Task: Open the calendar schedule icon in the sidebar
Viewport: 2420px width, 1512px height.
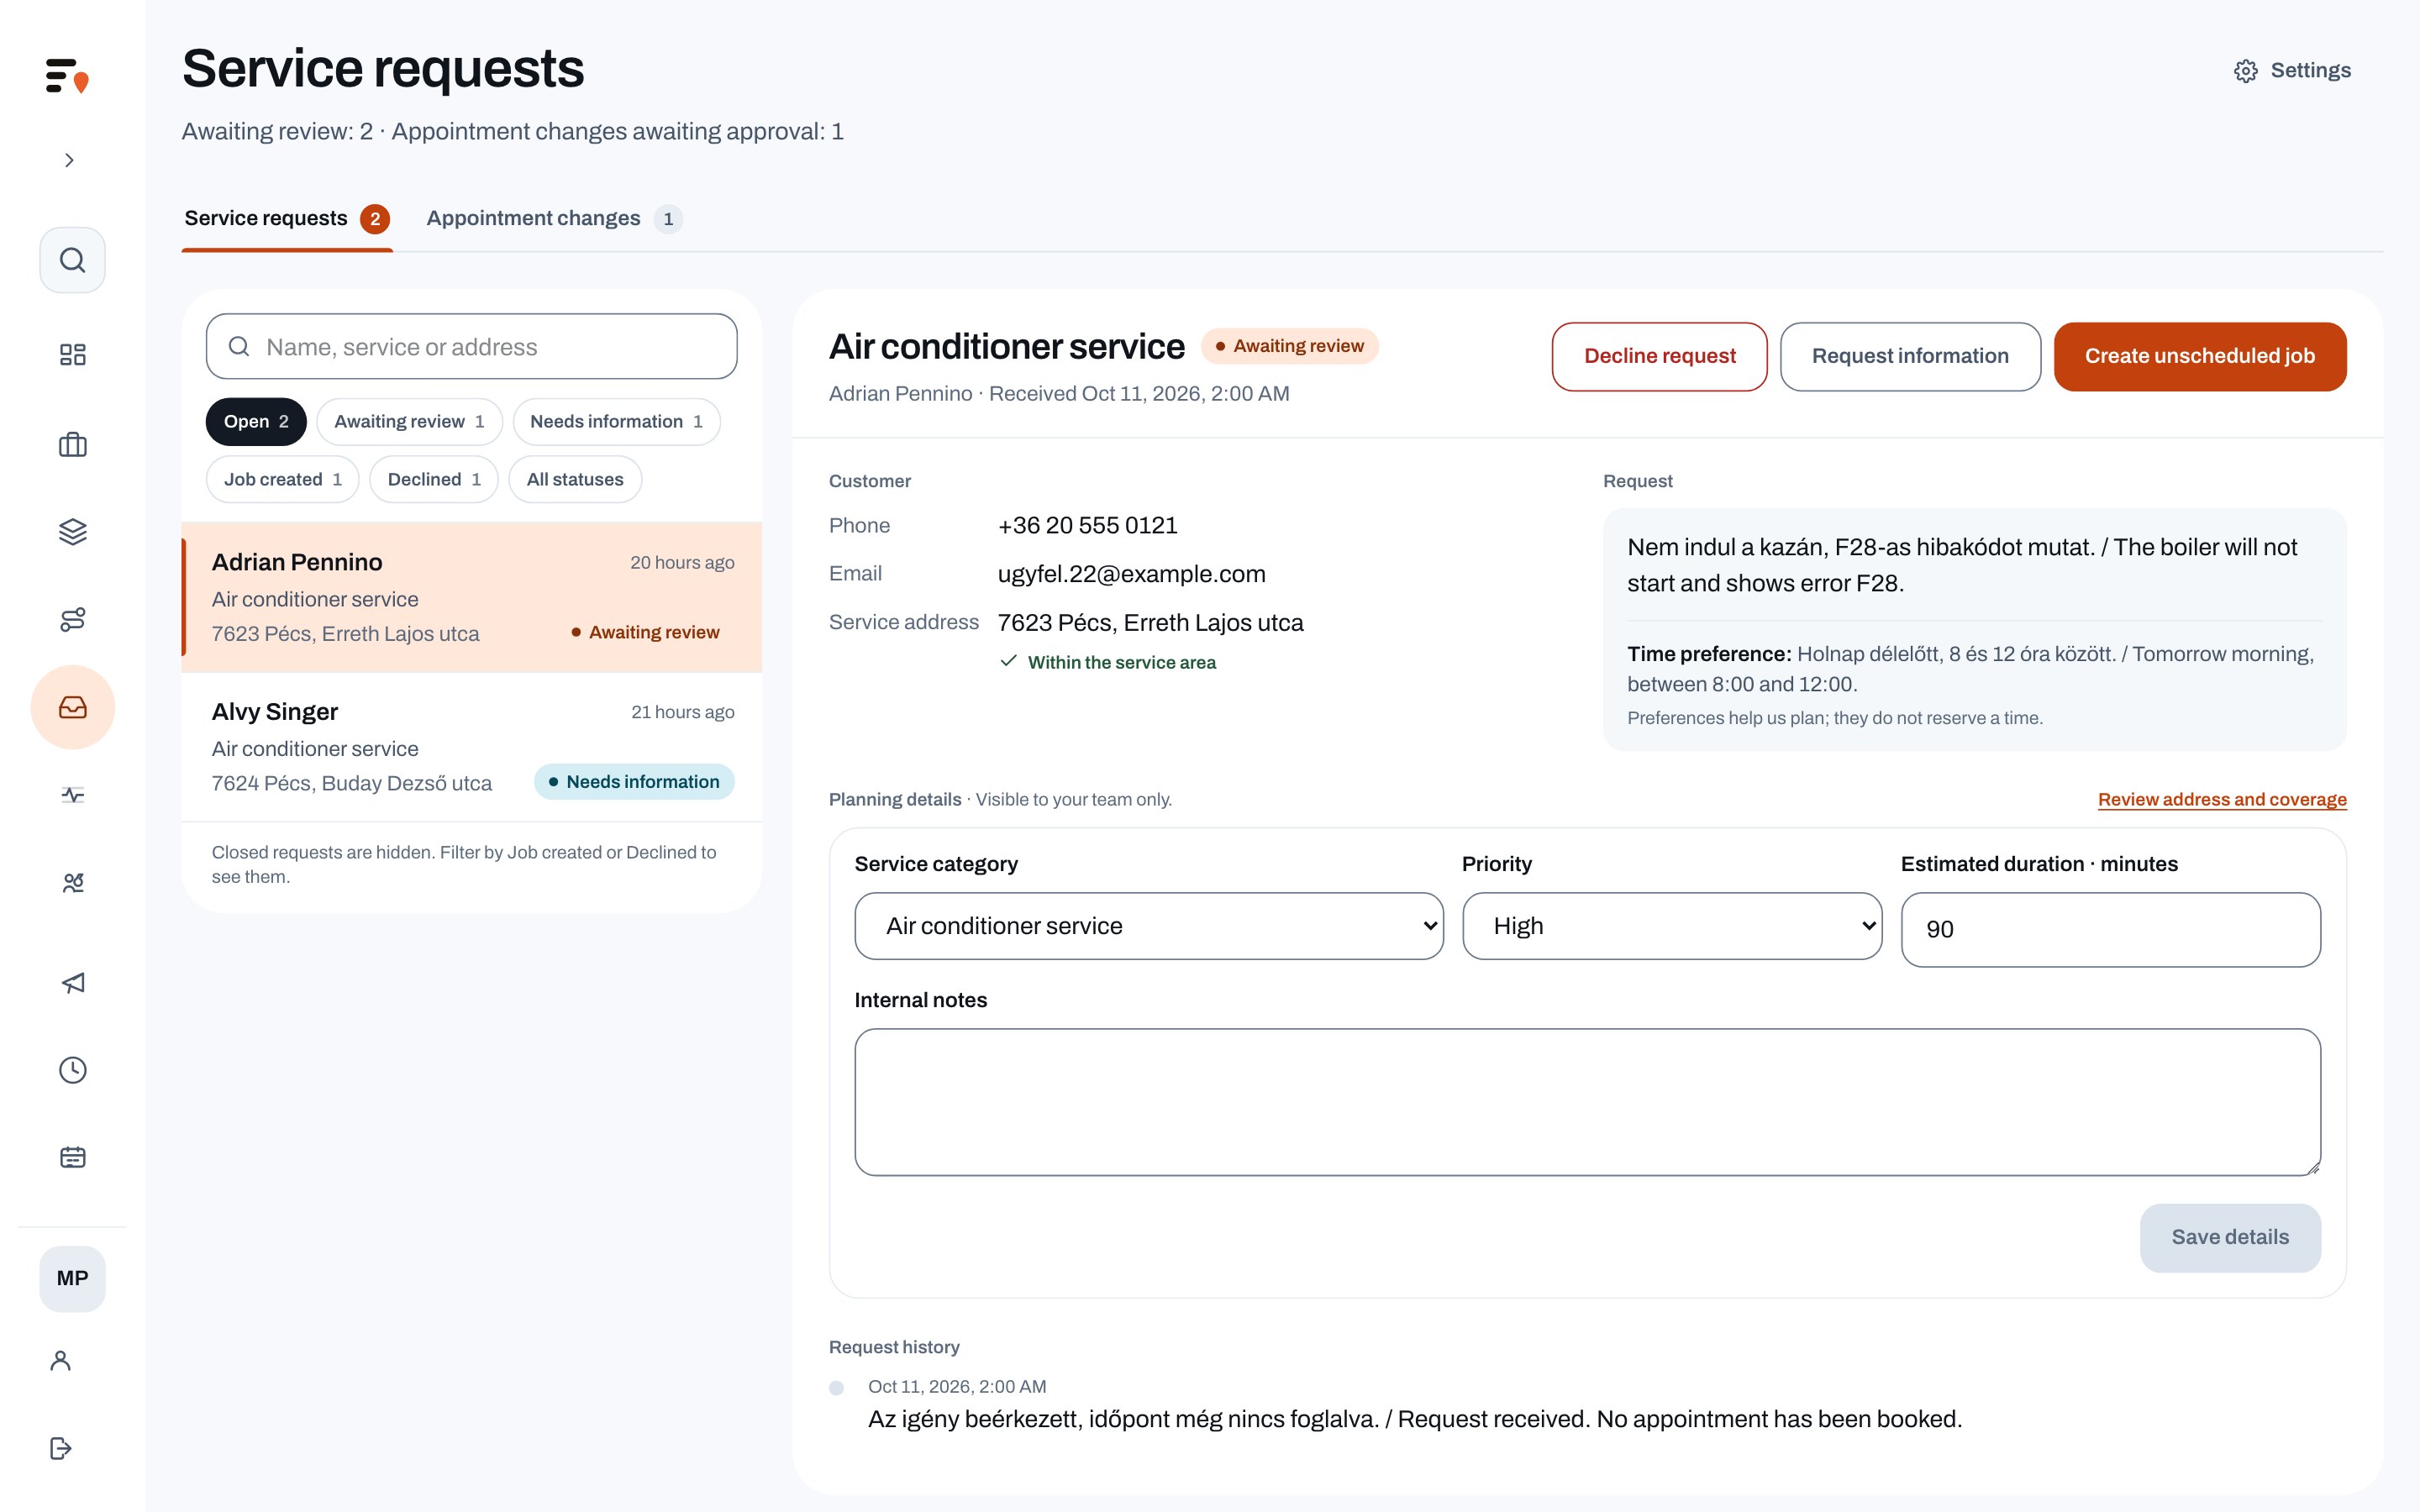Action: (x=72, y=1157)
